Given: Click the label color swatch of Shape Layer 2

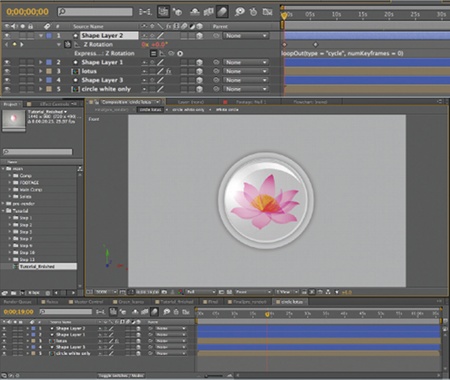Looking at the screenshot, I should pyautogui.click(x=49, y=36).
